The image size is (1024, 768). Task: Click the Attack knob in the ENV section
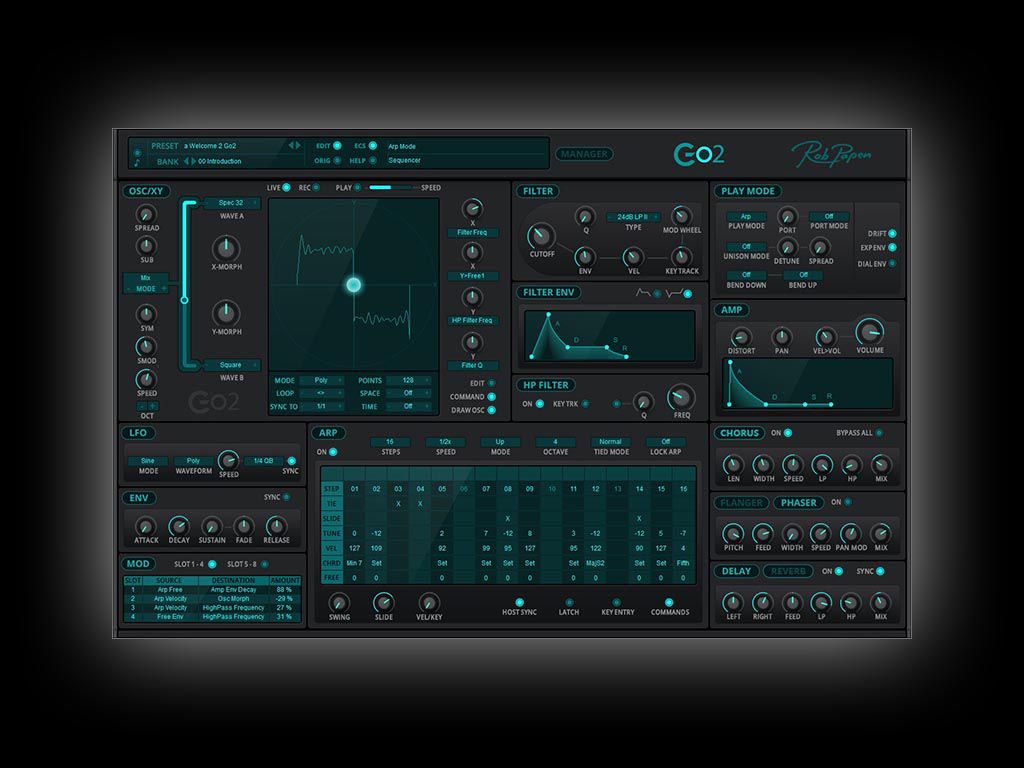(x=145, y=528)
